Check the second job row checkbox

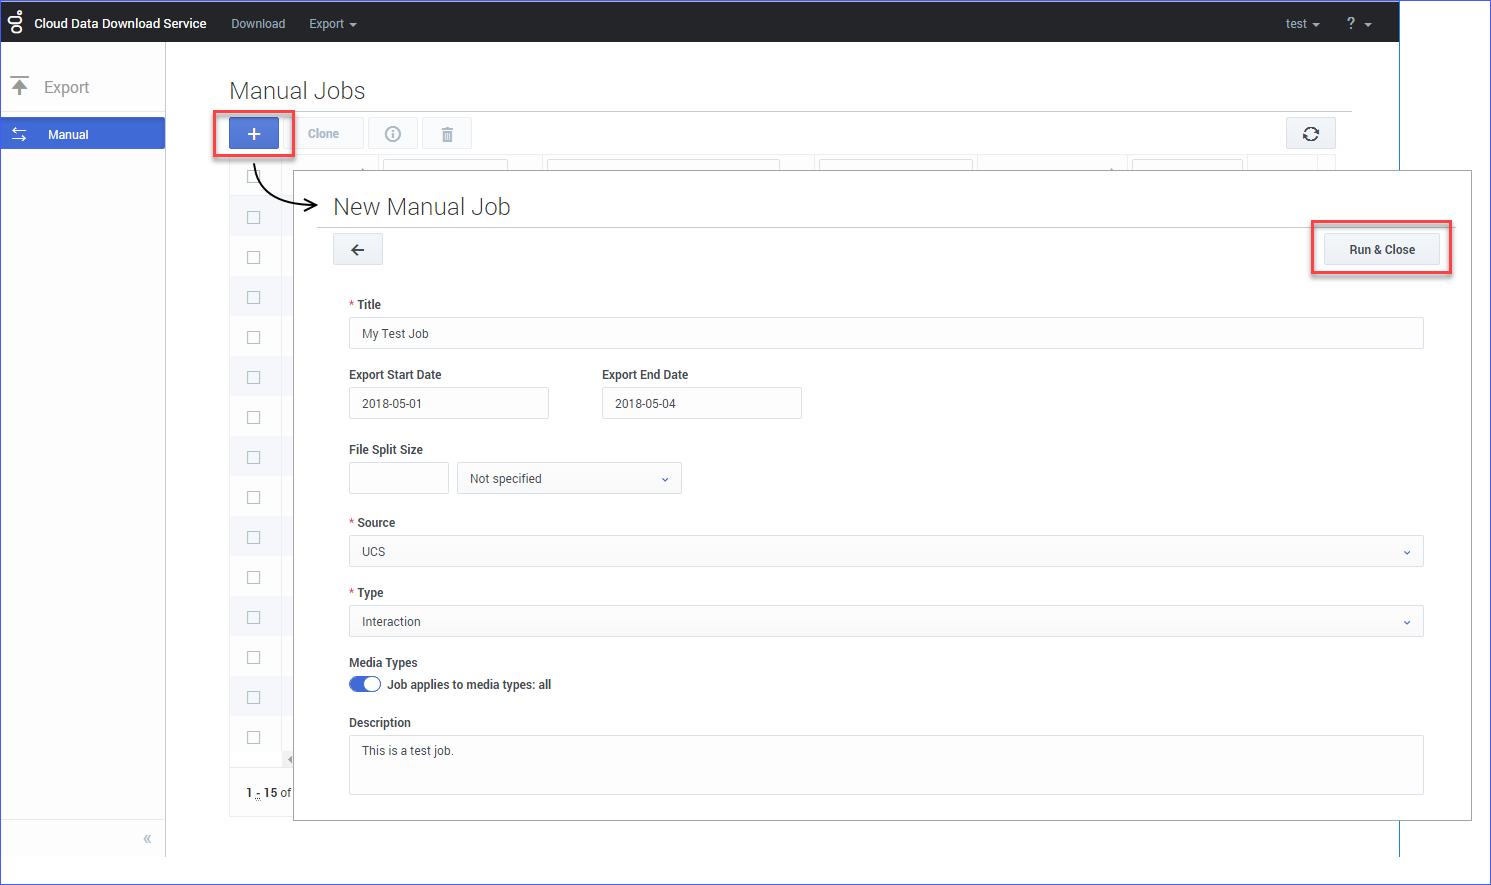[x=253, y=216]
